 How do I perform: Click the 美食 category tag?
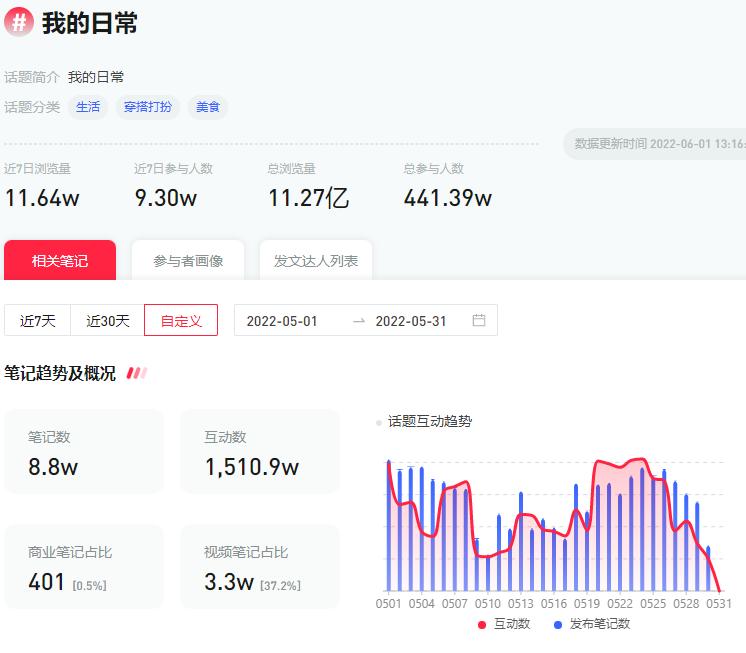[x=208, y=107]
